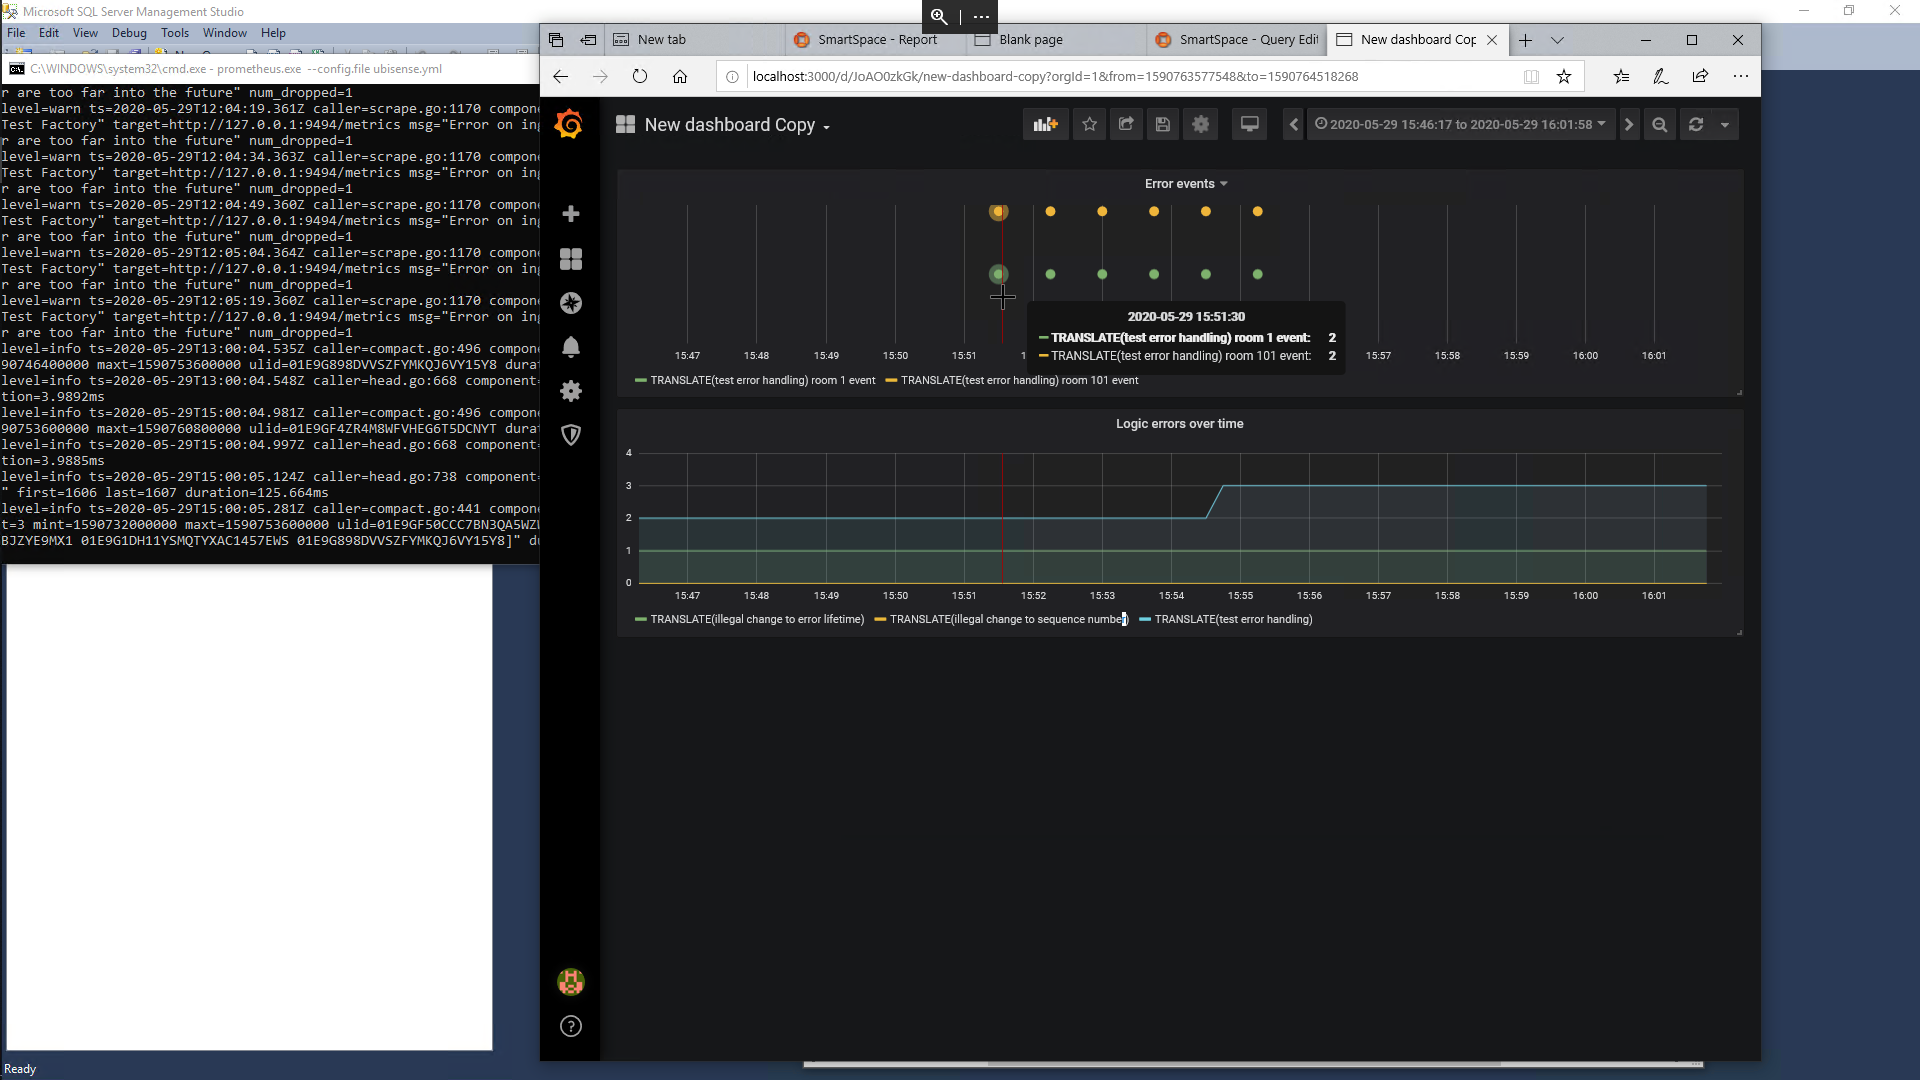The image size is (1920, 1080).
Task: Save the dashboard with the disk icon
Action: (x=1163, y=124)
